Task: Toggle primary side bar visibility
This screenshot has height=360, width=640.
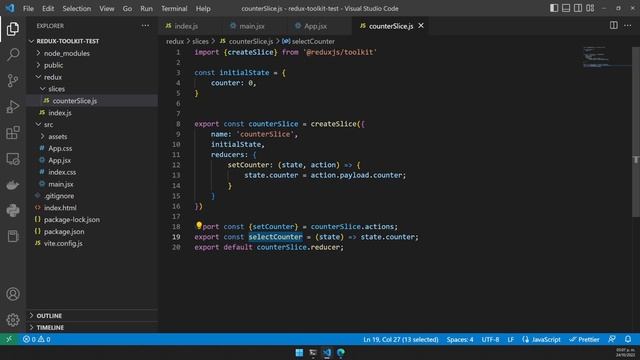Action: click(x=554, y=8)
